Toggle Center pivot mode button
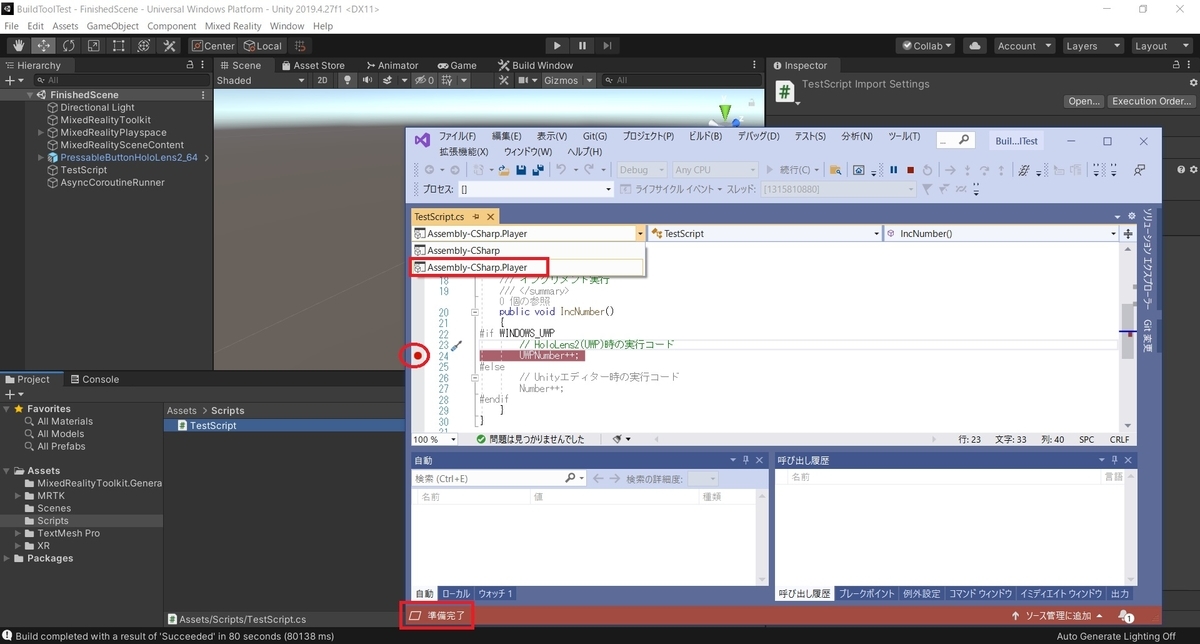1200x644 pixels. 213,46
